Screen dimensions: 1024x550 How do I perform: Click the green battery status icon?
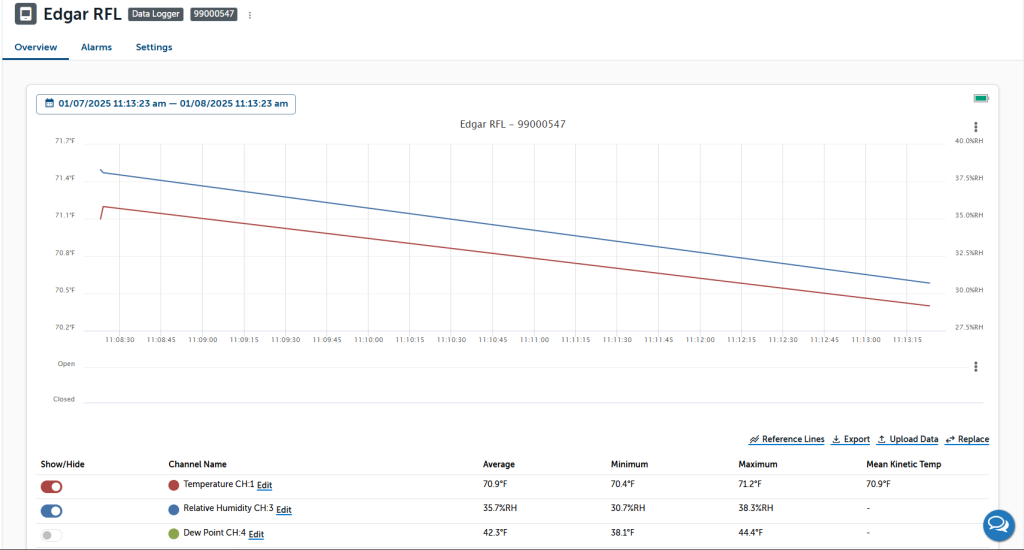pos(981,98)
